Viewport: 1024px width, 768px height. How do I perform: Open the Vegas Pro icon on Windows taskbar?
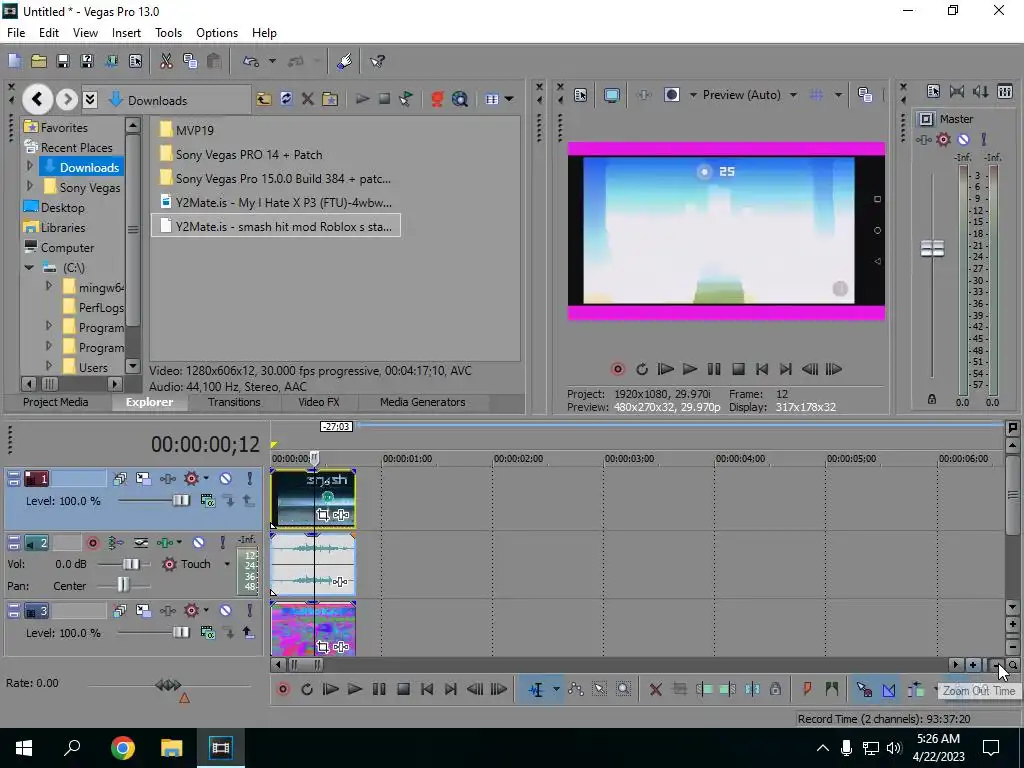click(220, 748)
